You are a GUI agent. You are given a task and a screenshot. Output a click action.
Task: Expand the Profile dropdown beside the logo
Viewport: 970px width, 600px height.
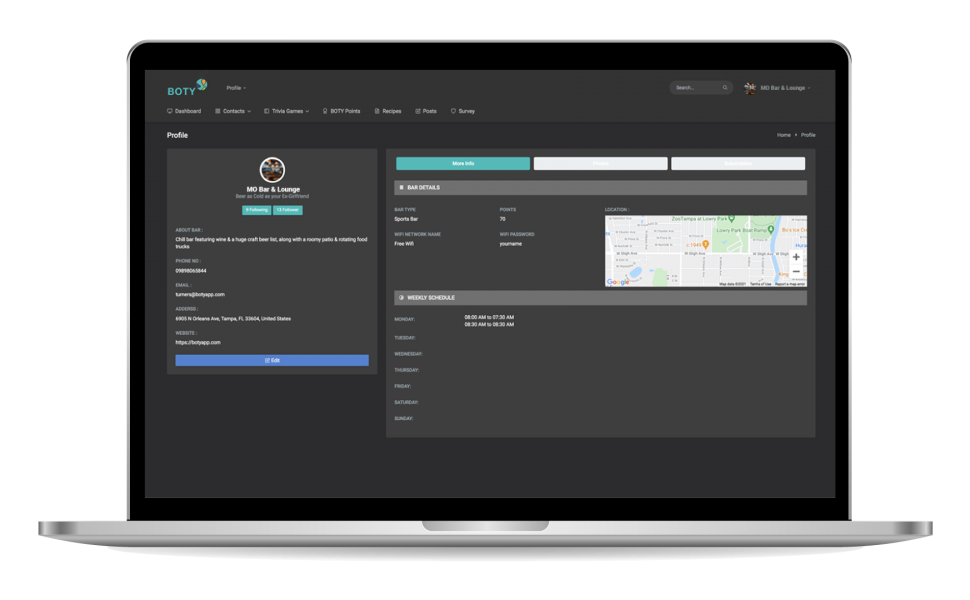click(x=236, y=88)
